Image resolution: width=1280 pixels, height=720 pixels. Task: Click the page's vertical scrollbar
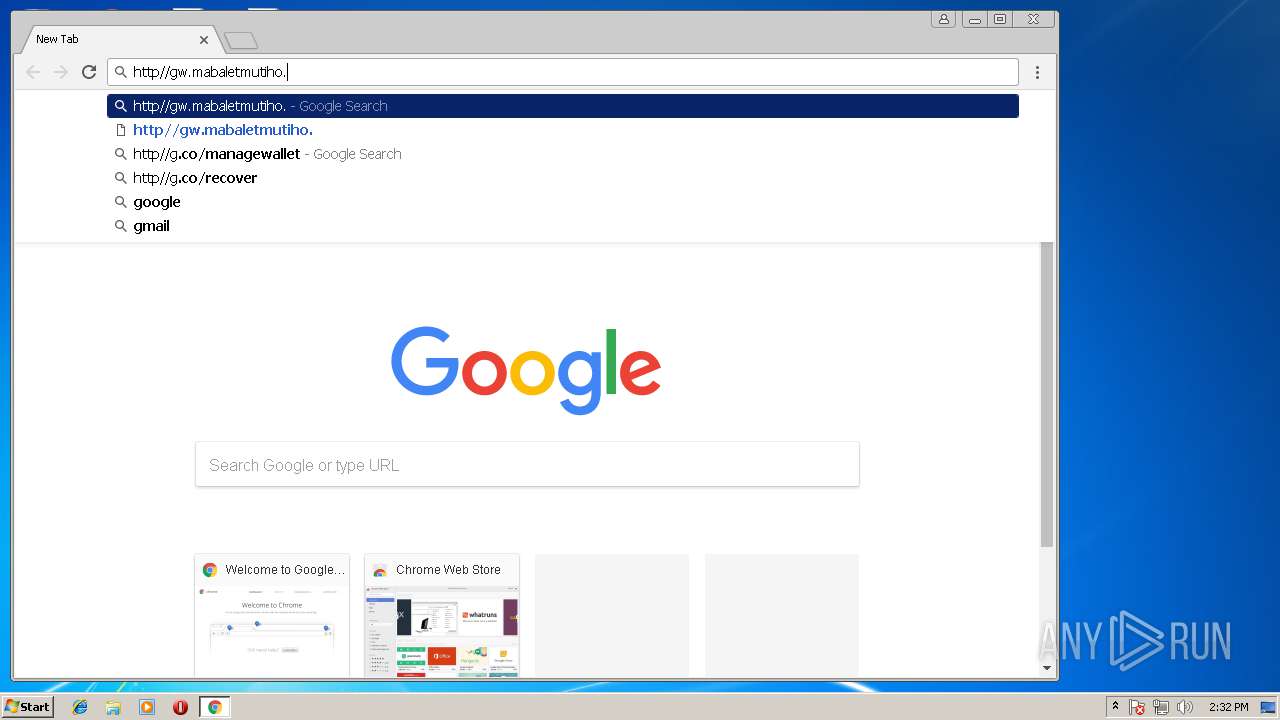(1047, 394)
